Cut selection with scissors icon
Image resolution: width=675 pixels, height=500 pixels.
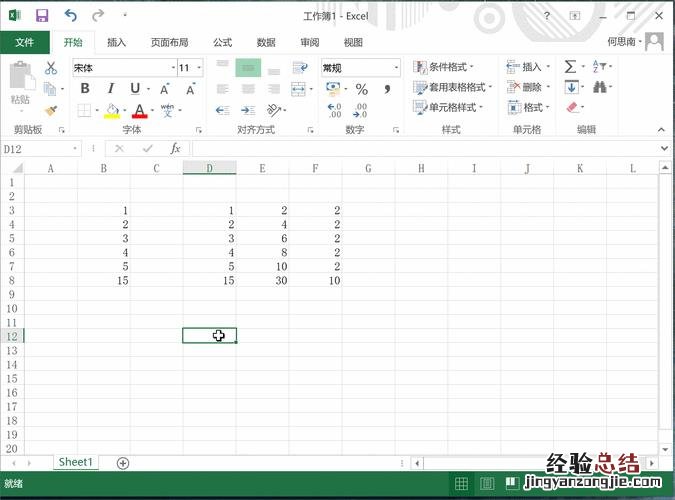coord(51,68)
